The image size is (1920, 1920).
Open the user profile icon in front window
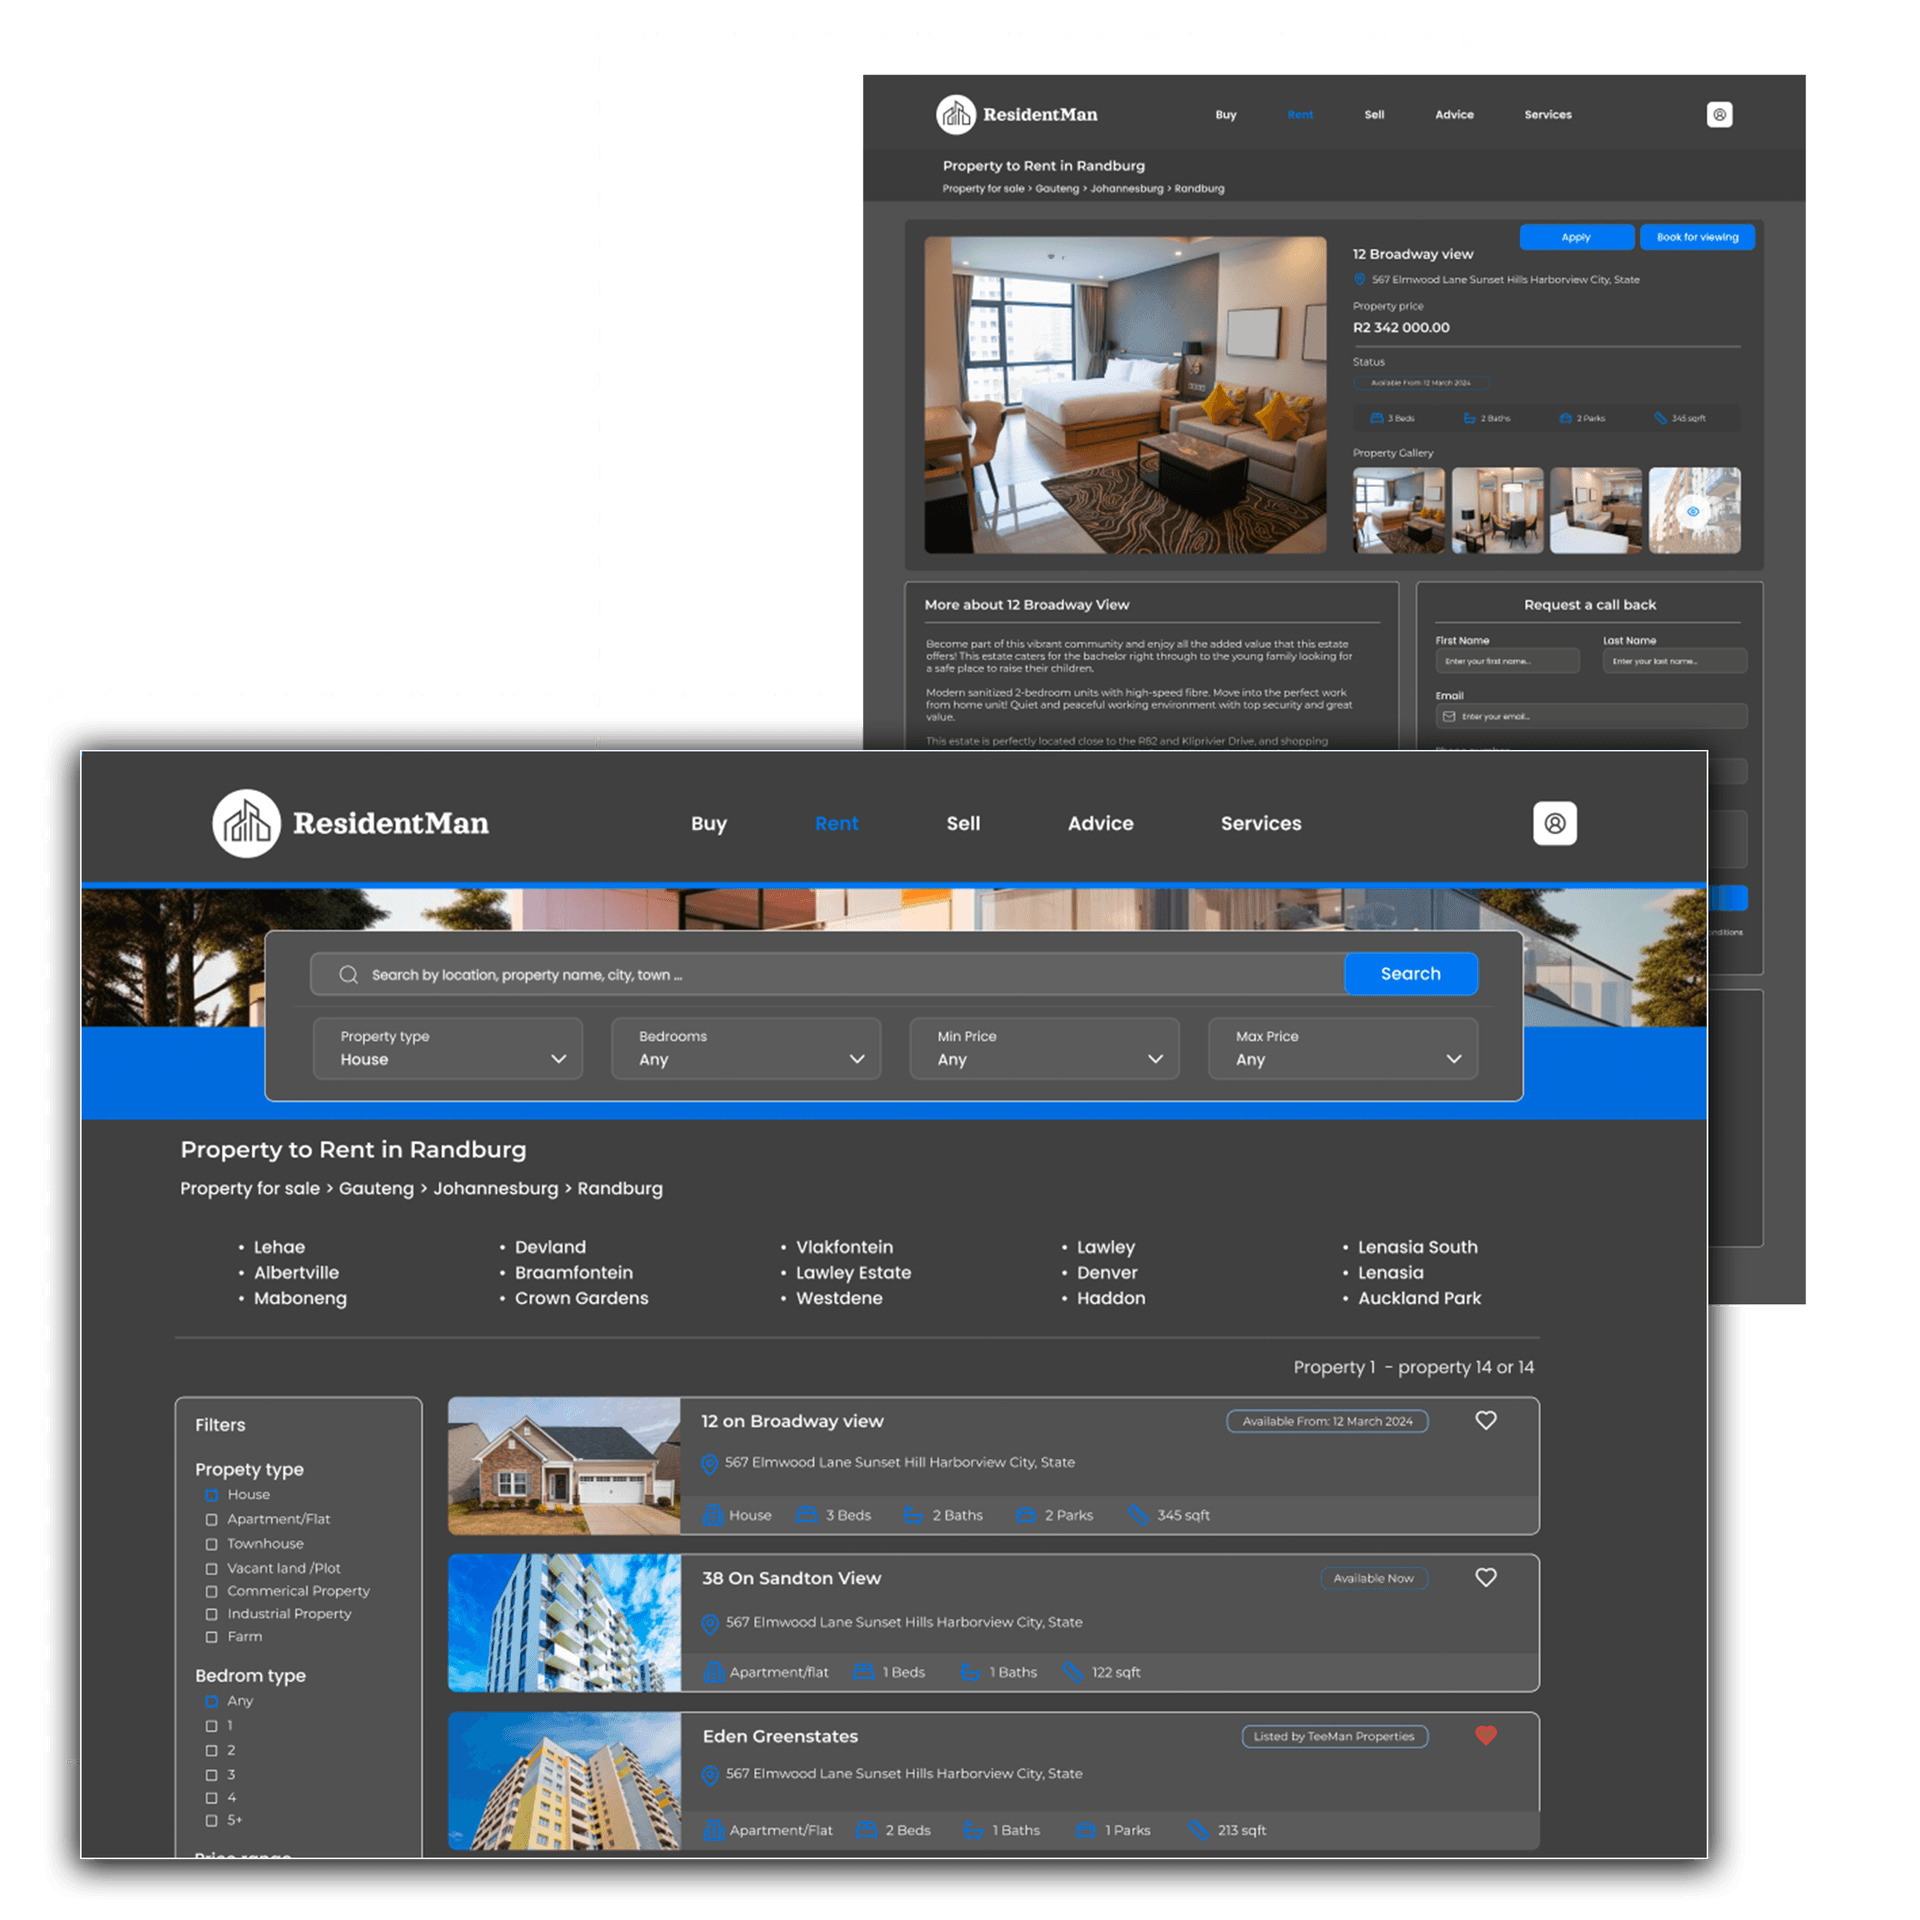[1555, 823]
